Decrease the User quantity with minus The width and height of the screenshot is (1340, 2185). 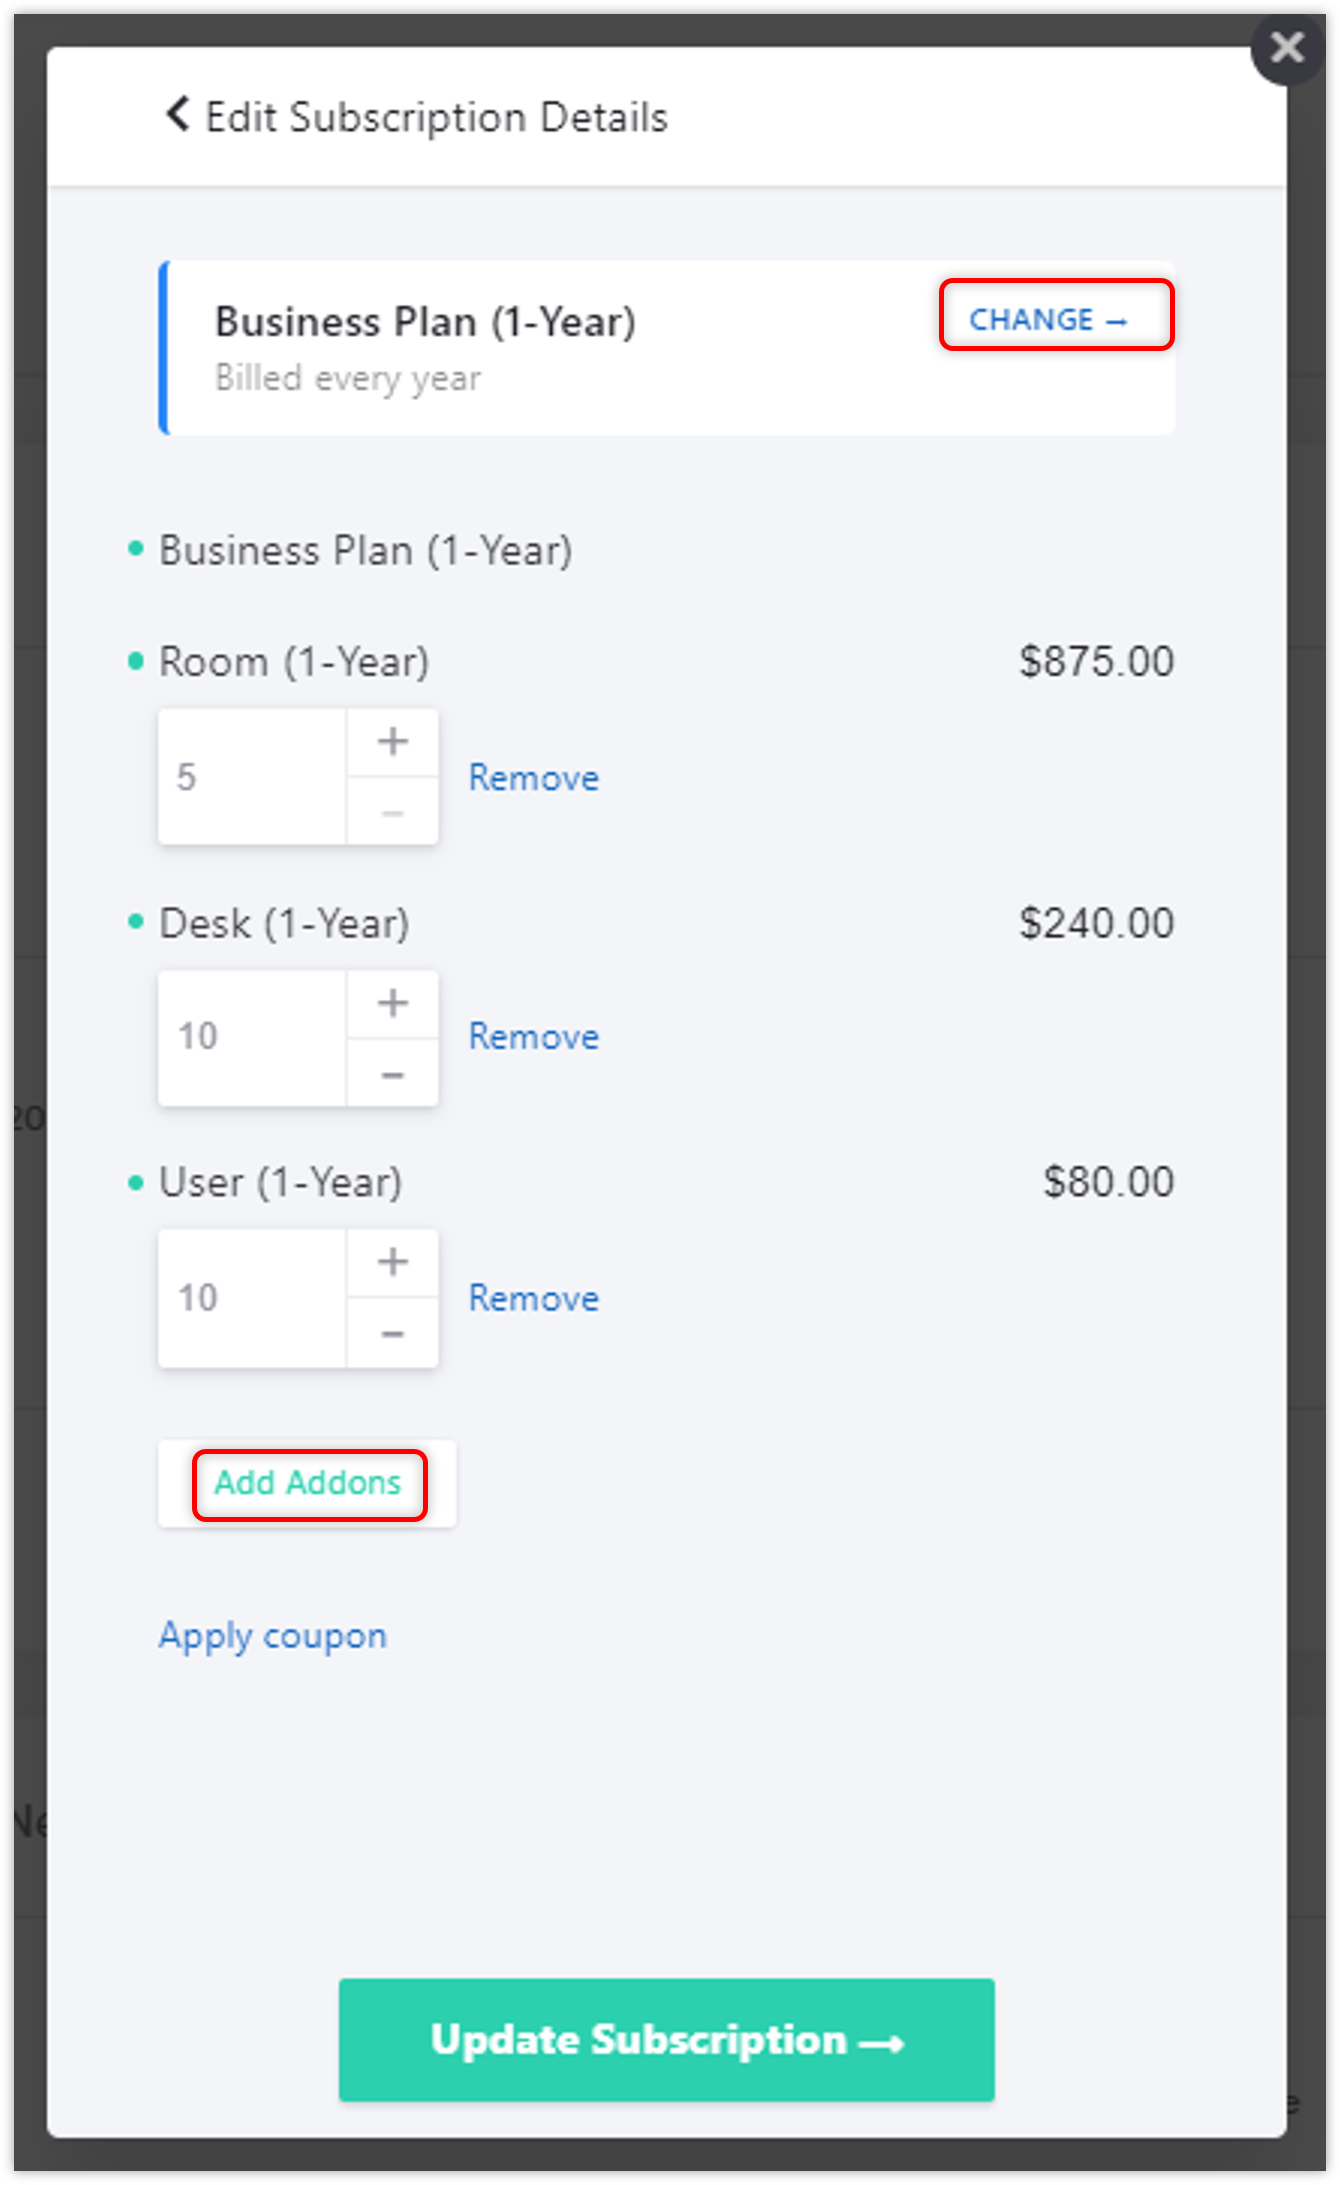(392, 1333)
